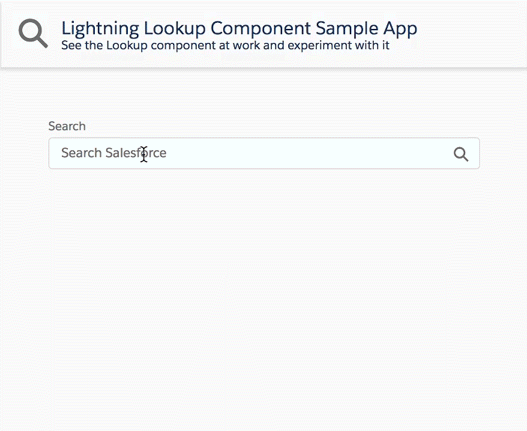Select the Lightning Lookup Component Sample App title
Screen dimensions: 527x431
click(x=239, y=28)
